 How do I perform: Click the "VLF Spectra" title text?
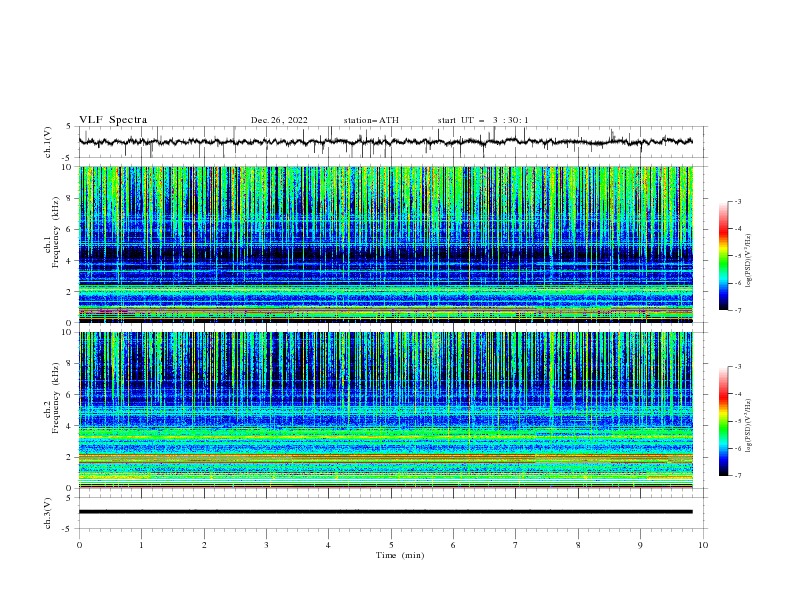coord(113,120)
